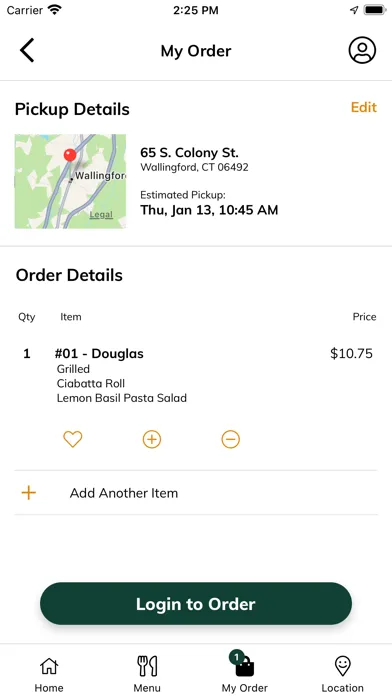
Task: Go to the Location tab
Action: [x=342, y=674]
